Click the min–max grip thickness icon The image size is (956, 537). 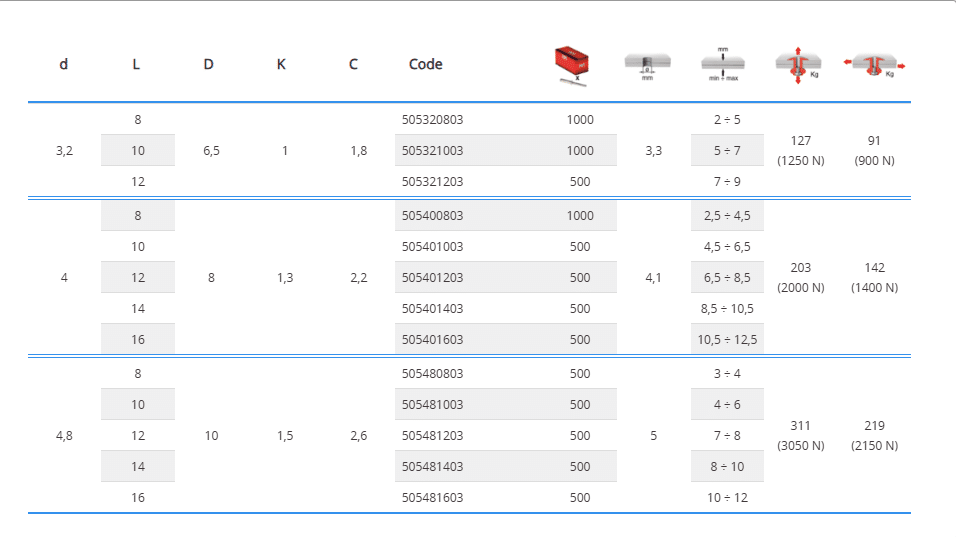[x=723, y=64]
